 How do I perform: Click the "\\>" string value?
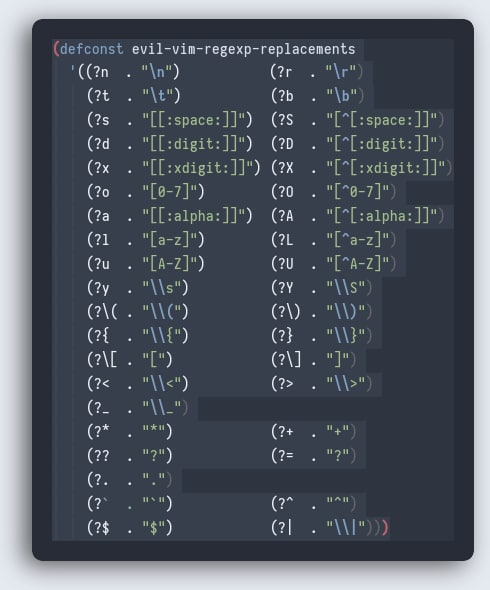coord(345,384)
